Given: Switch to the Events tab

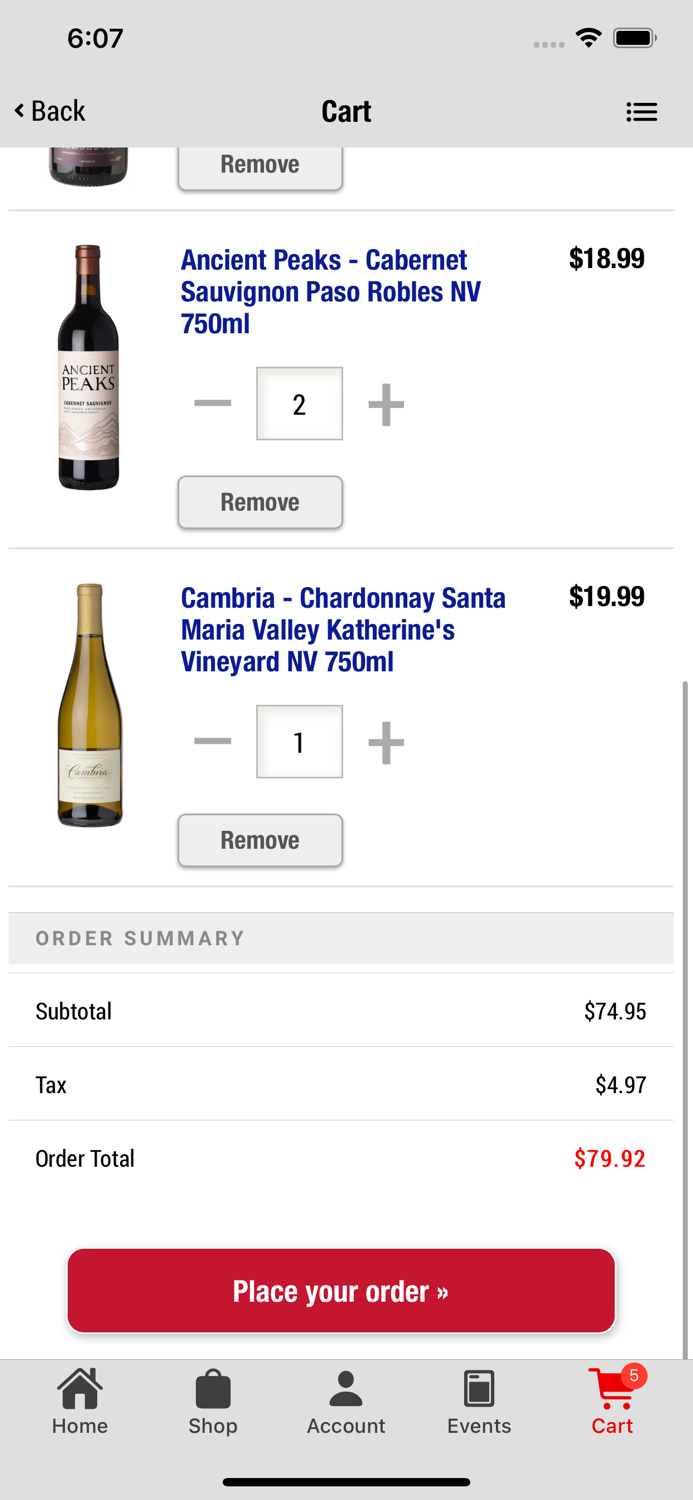Looking at the screenshot, I should click(x=479, y=1402).
